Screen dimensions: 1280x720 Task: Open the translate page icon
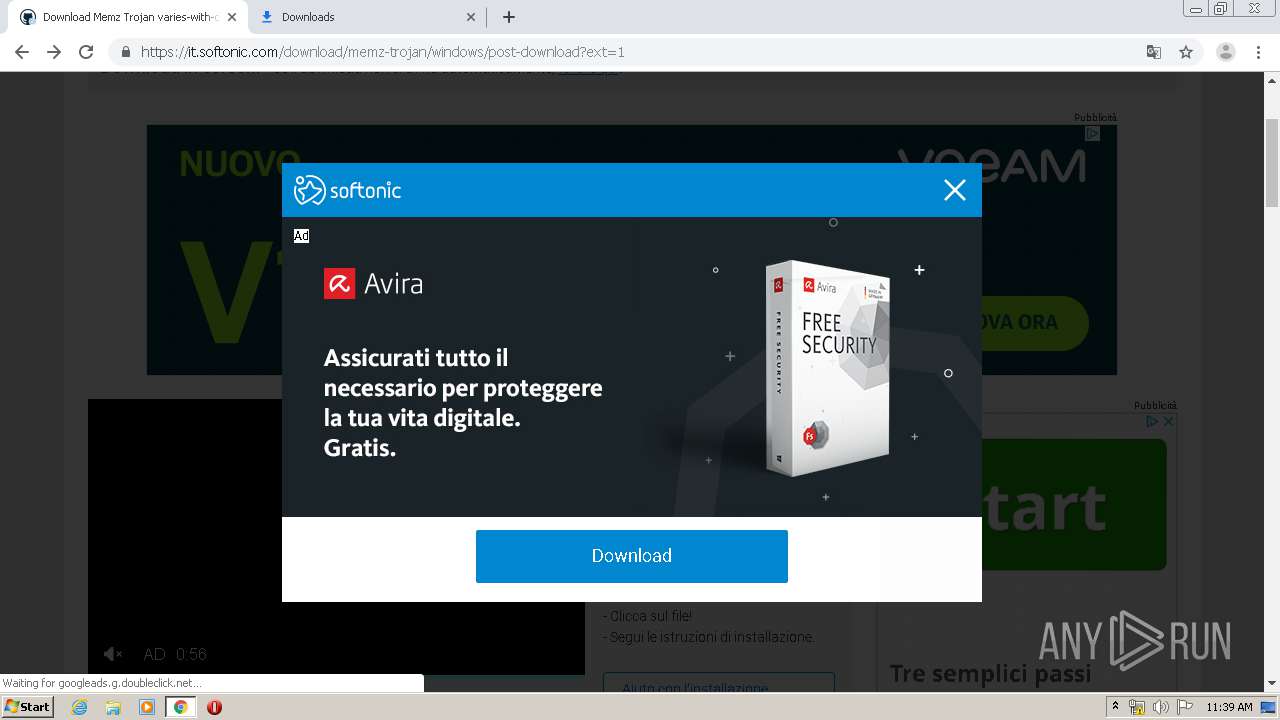click(1153, 52)
